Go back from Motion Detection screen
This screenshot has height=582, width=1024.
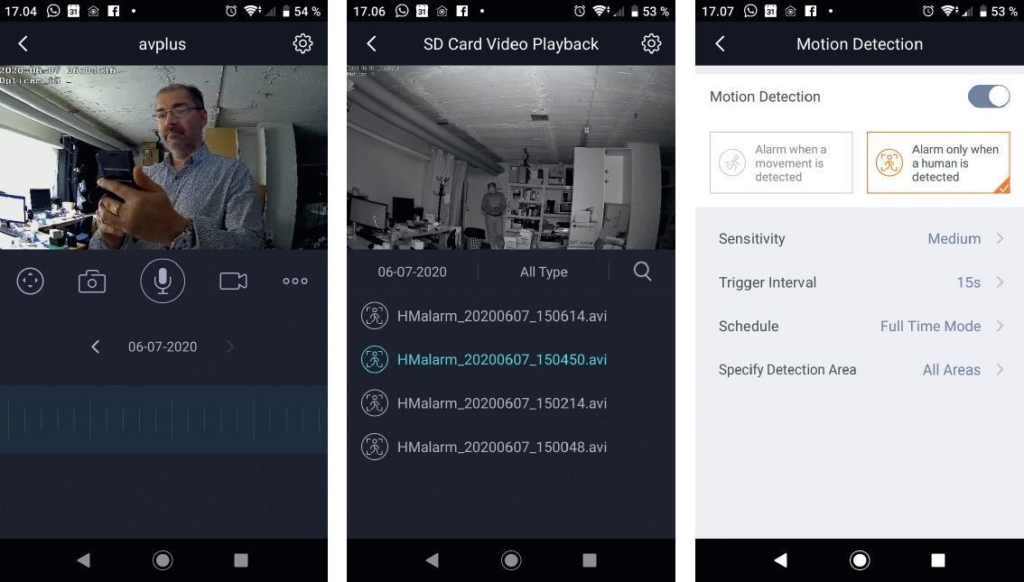coord(720,44)
